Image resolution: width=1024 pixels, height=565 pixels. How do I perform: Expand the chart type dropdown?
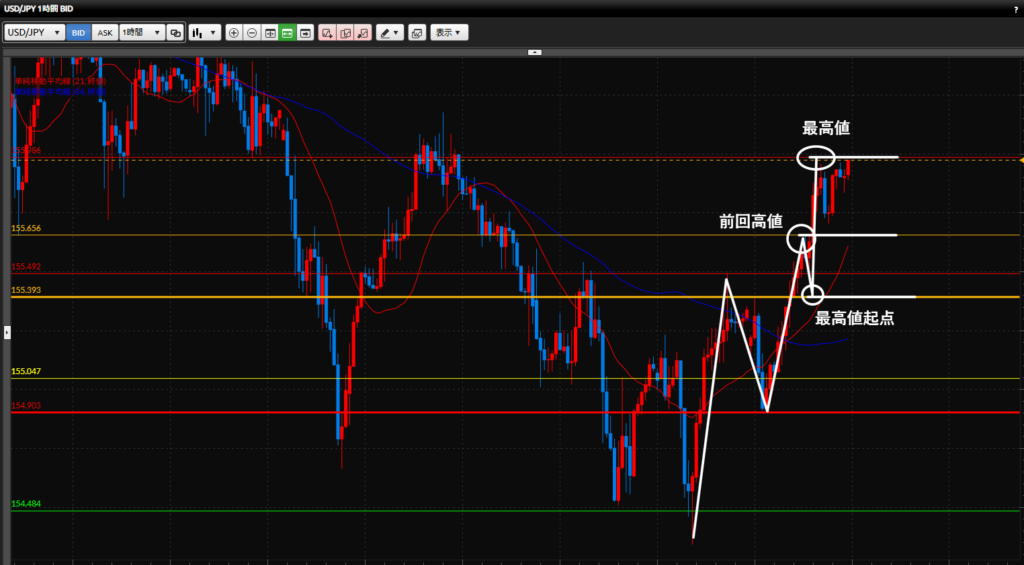click(205, 32)
